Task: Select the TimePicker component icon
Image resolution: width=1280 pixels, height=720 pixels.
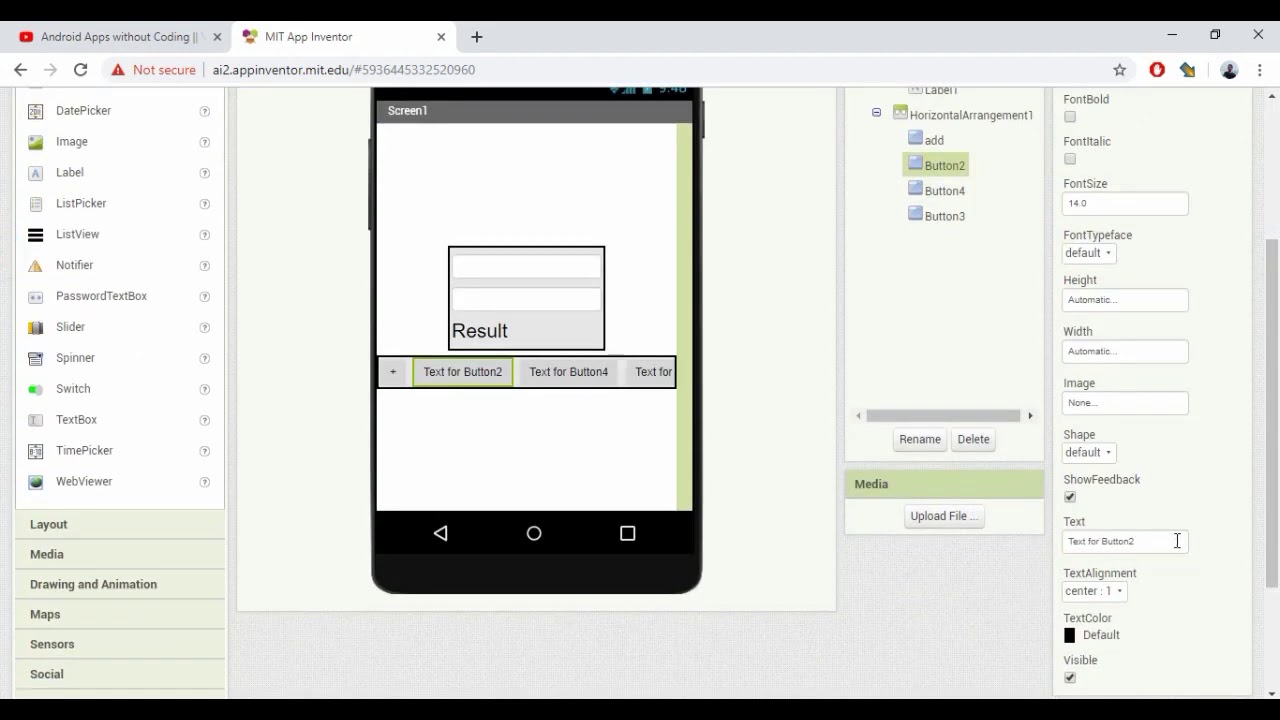Action: pos(36,452)
